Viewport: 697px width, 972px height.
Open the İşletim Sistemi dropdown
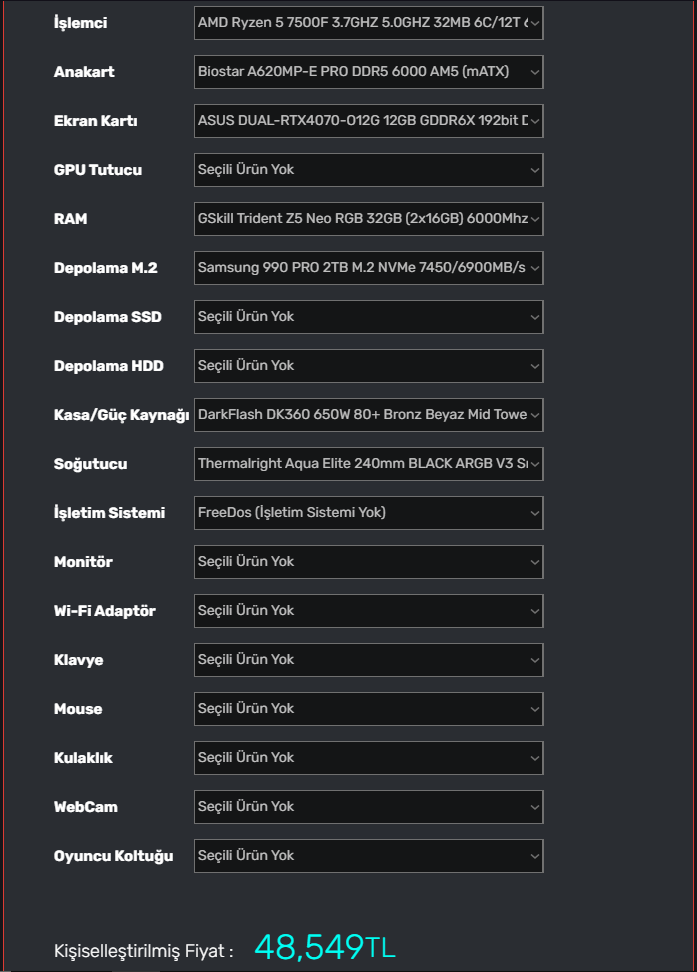pos(368,513)
